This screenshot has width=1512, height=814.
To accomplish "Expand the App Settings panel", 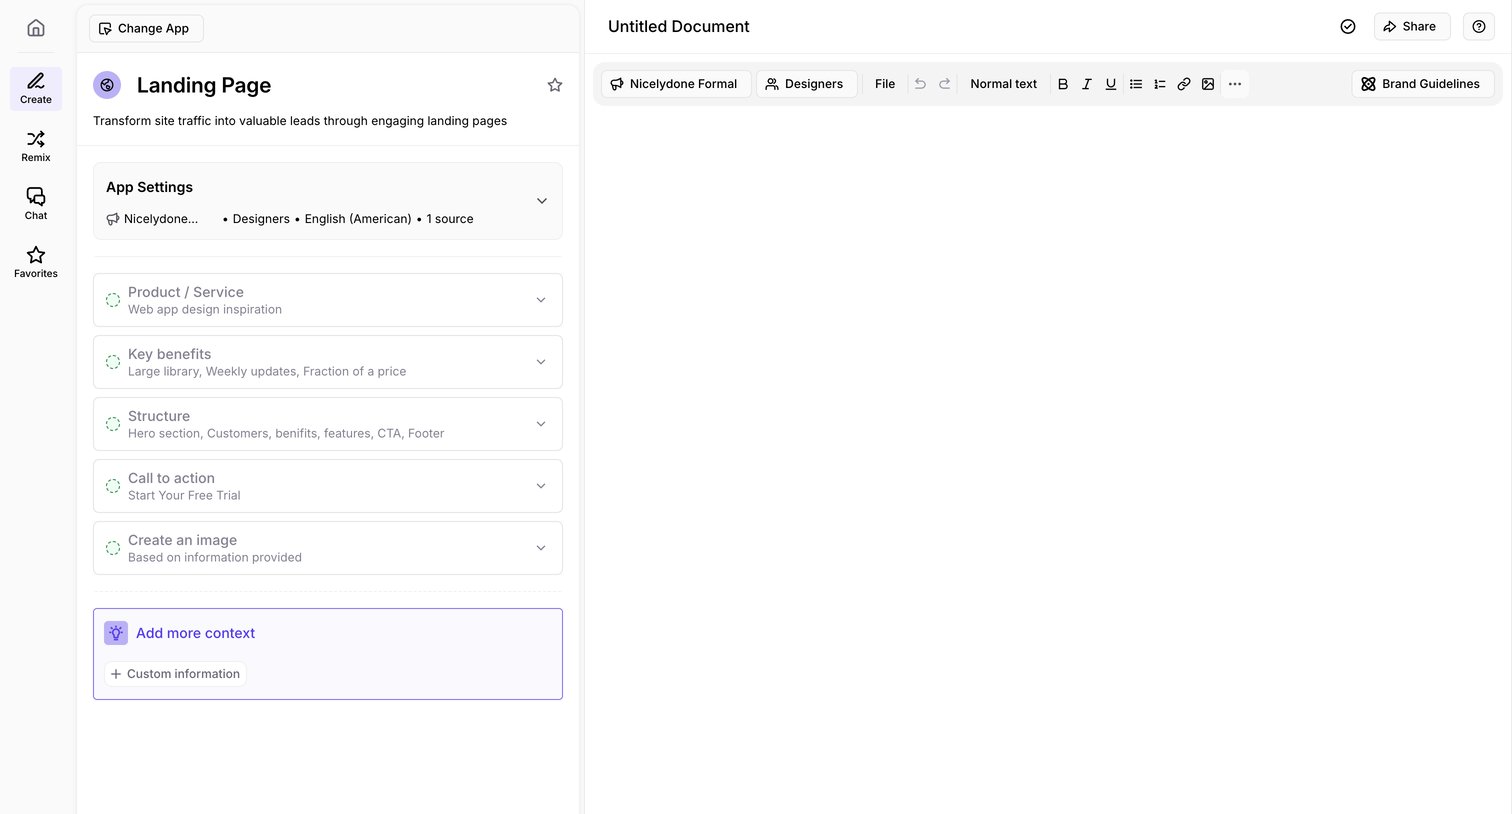I will [542, 201].
